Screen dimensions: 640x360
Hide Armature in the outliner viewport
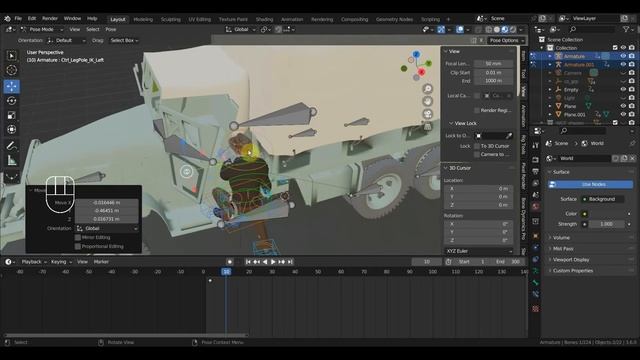tap(623, 56)
